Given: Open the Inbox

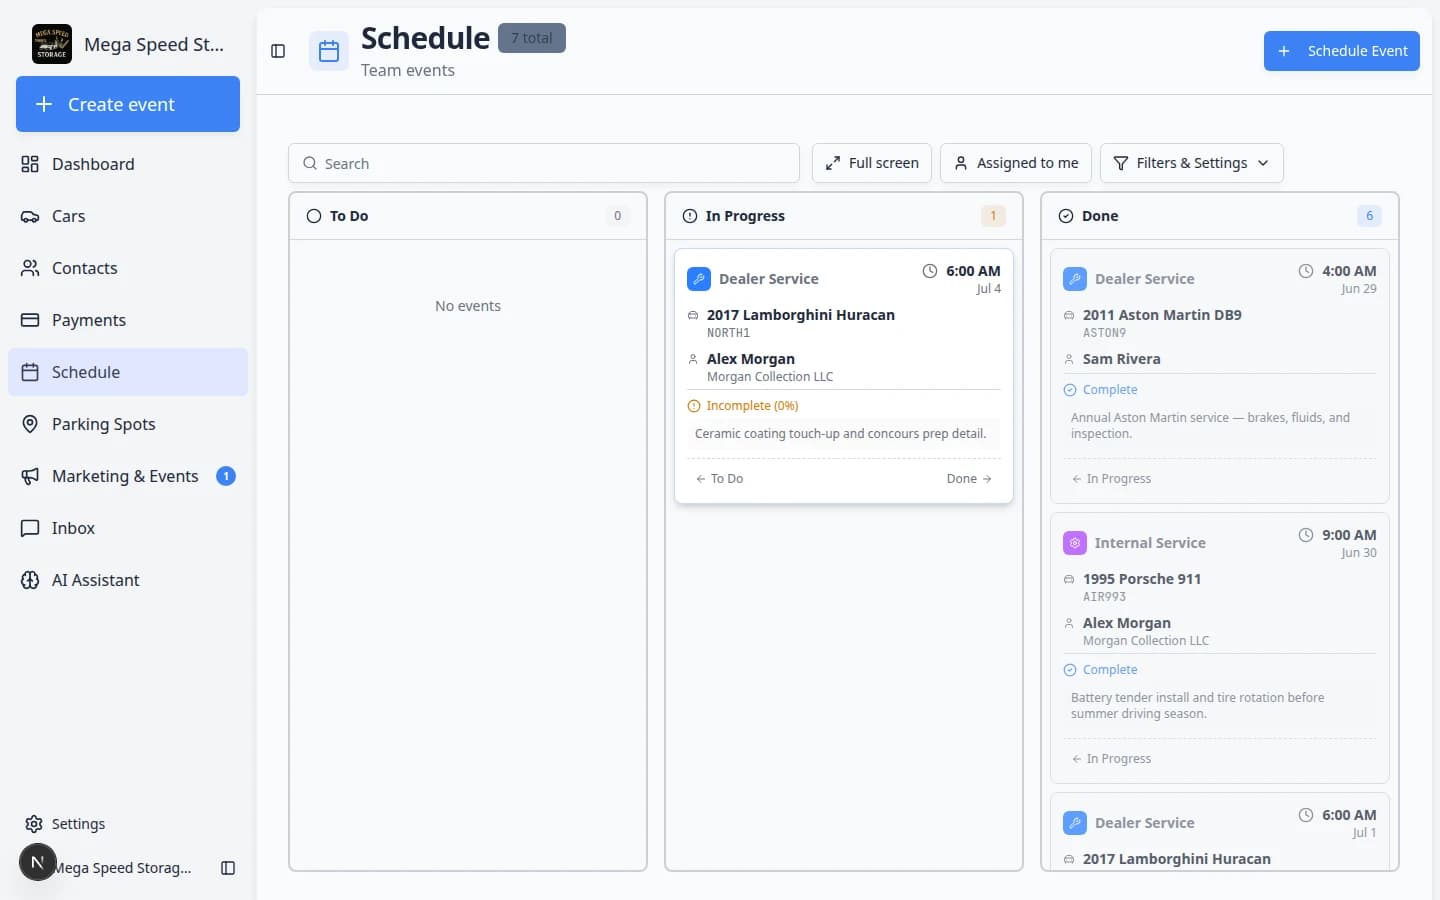Looking at the screenshot, I should pos(128,528).
